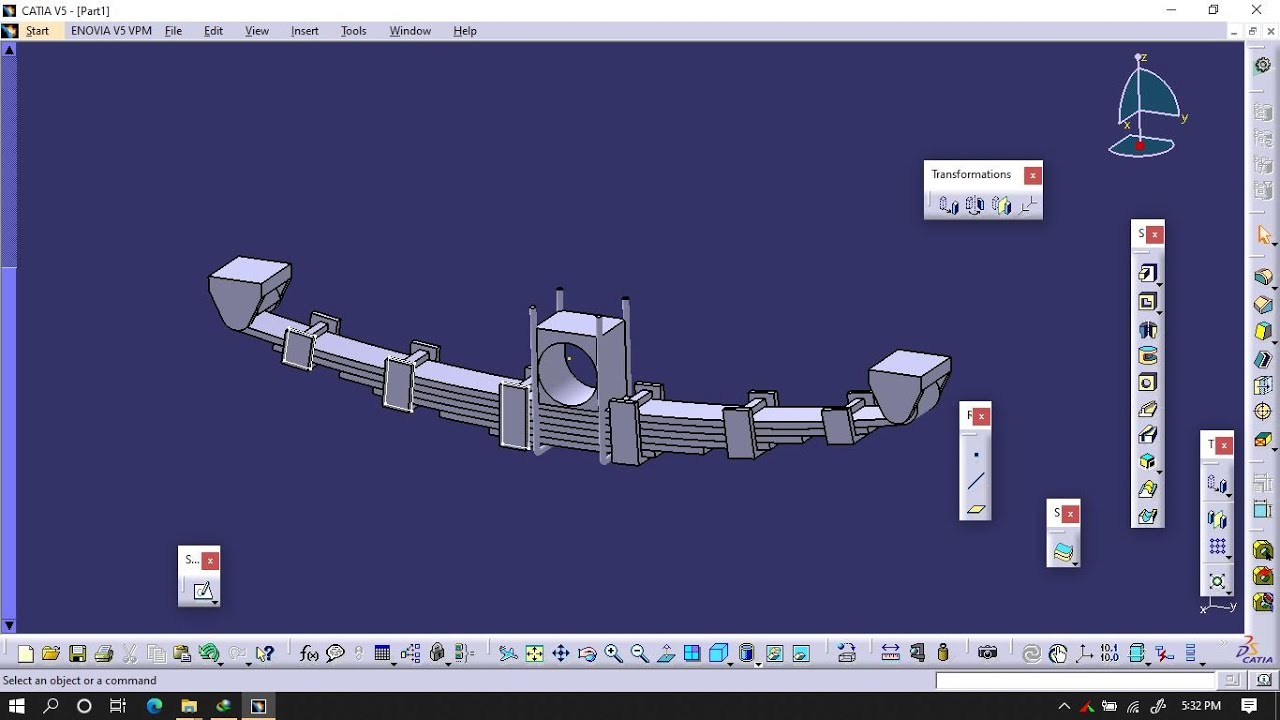Select the Hole tool in floating toolbar

click(1147, 382)
